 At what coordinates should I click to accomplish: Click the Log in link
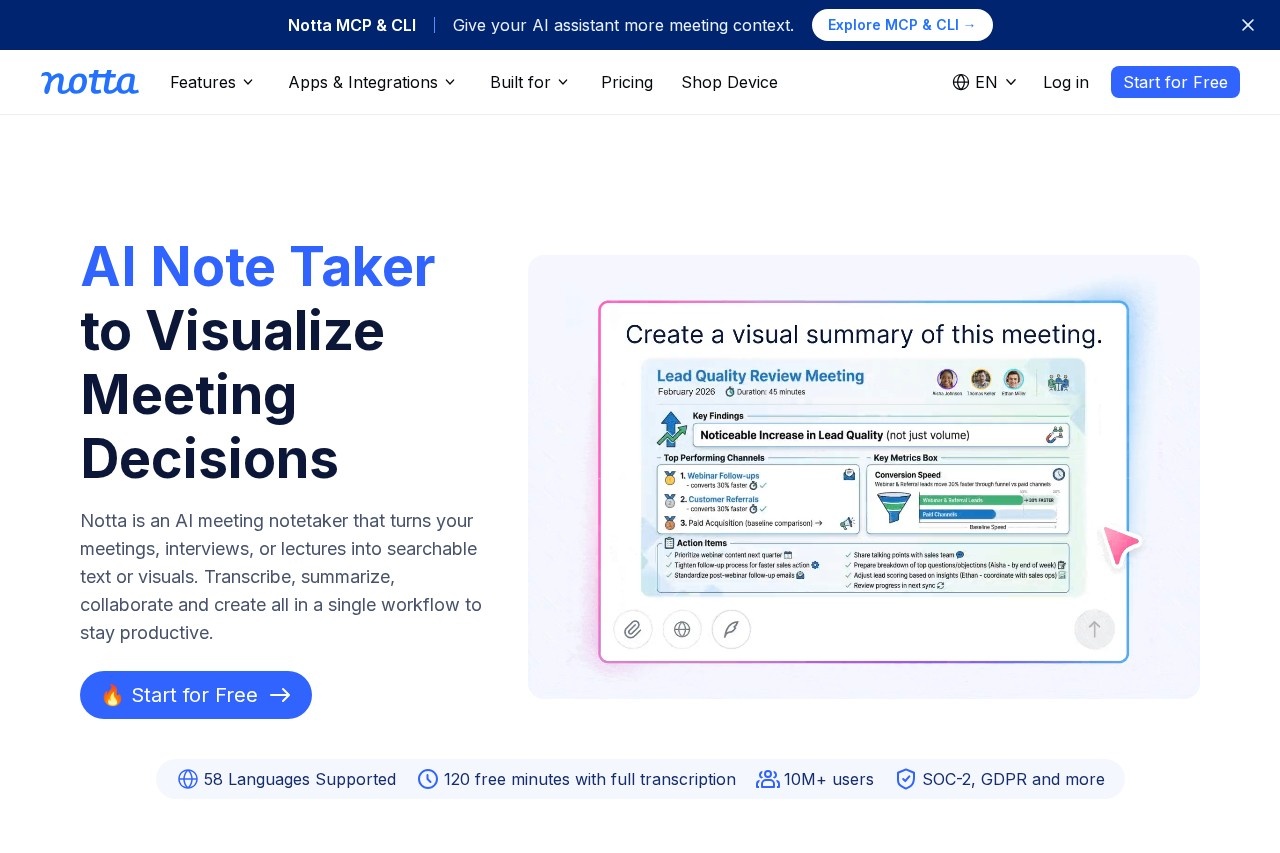(1066, 82)
